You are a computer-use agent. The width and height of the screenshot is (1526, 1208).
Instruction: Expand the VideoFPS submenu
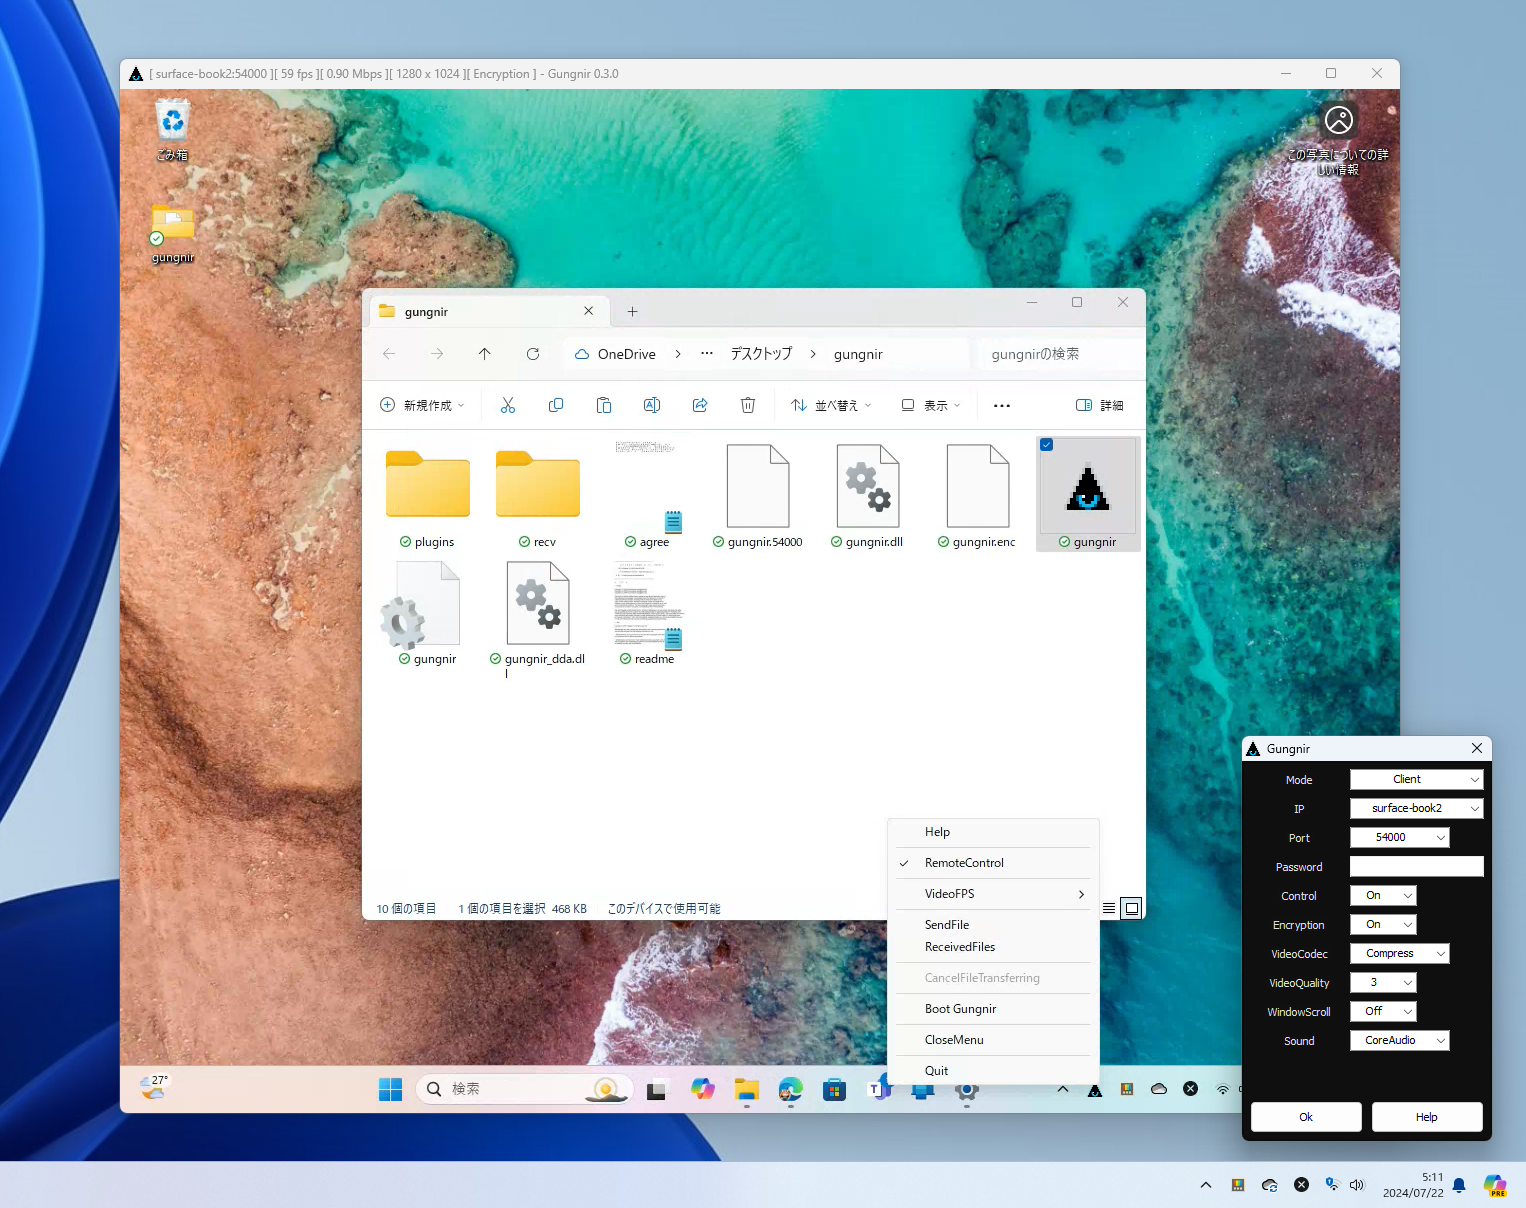click(x=993, y=893)
